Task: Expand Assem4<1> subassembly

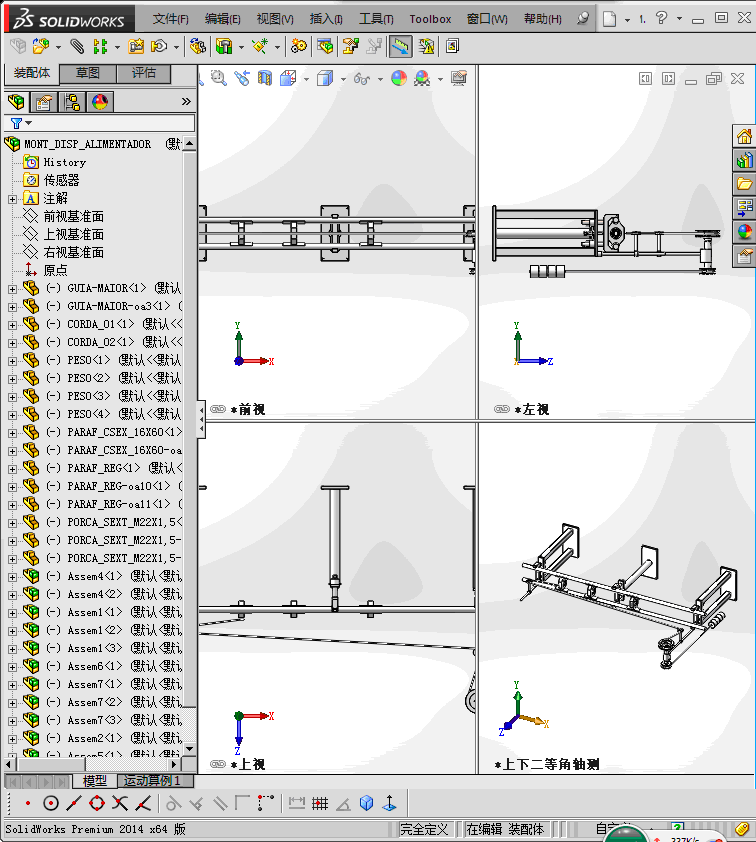Action: pyautogui.click(x=12, y=577)
